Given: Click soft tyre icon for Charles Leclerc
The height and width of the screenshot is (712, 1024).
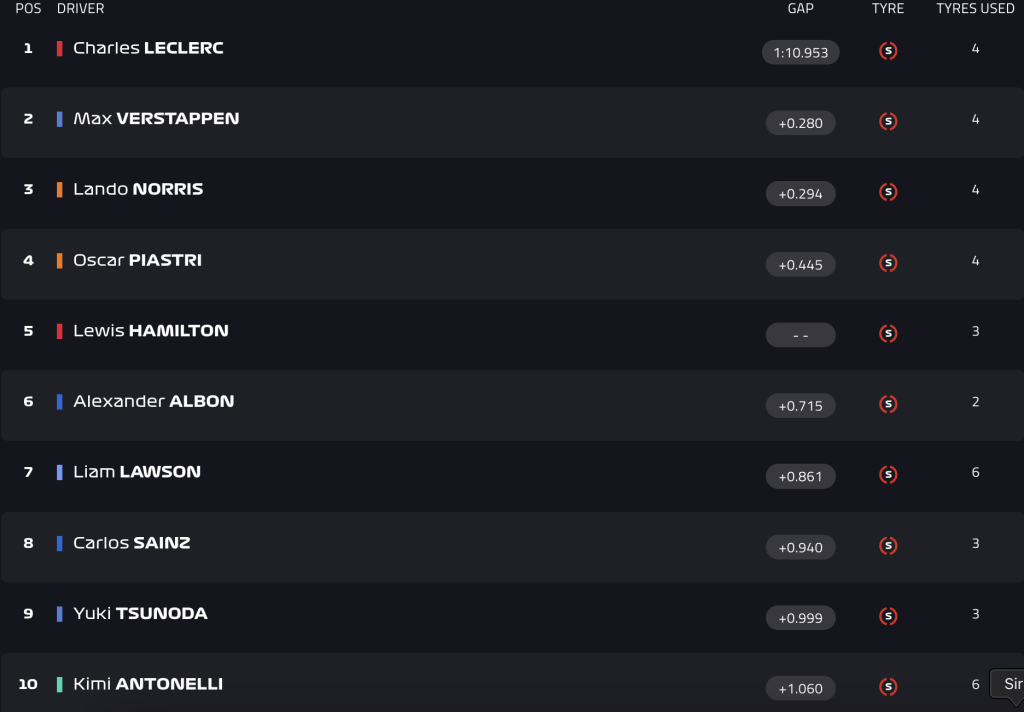Looking at the screenshot, I should (x=888, y=50).
